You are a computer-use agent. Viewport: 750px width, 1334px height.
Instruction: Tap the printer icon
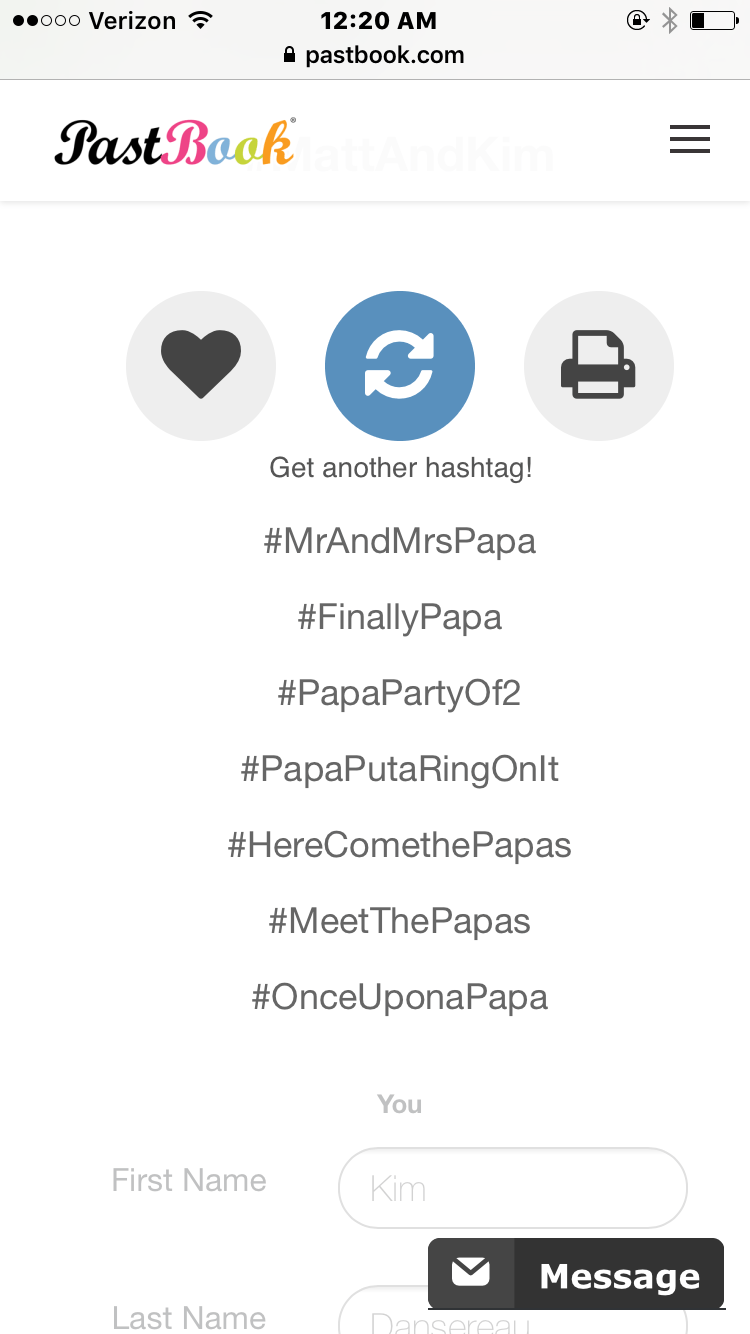tap(598, 365)
